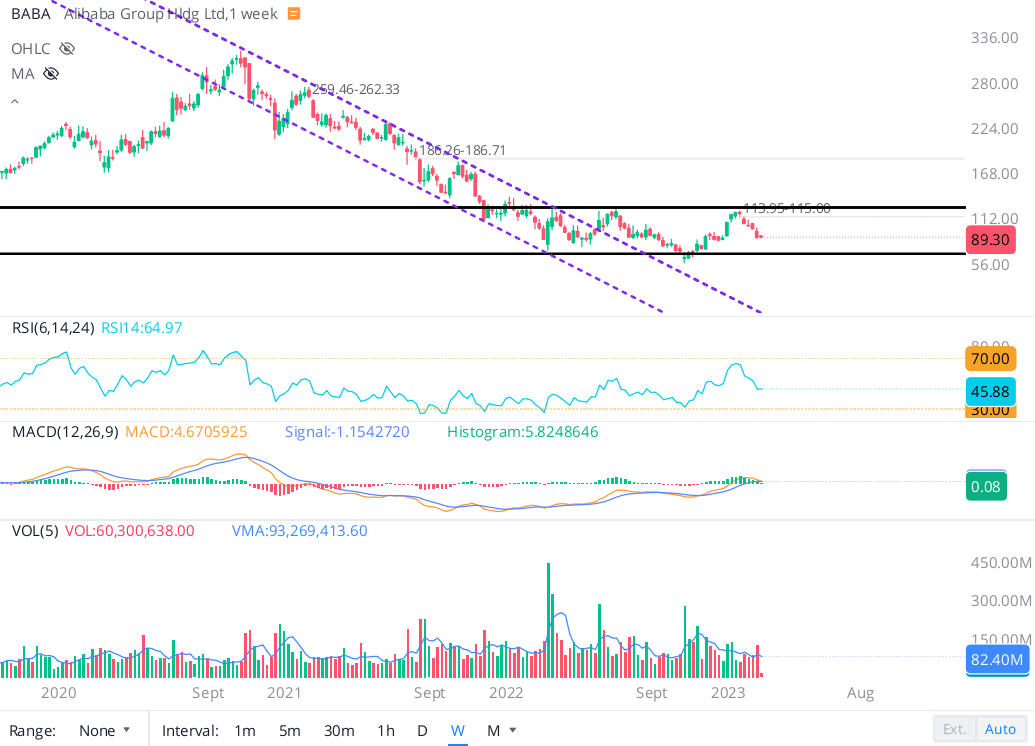Viewport: 1035px width, 746px height.
Task: Click the VOL(5) volume indicator label
Action: [37, 530]
